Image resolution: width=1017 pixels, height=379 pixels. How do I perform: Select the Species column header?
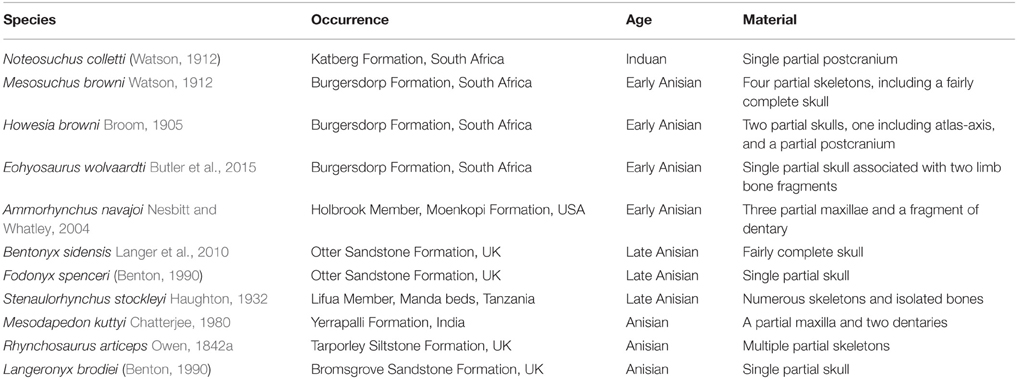coord(30,19)
